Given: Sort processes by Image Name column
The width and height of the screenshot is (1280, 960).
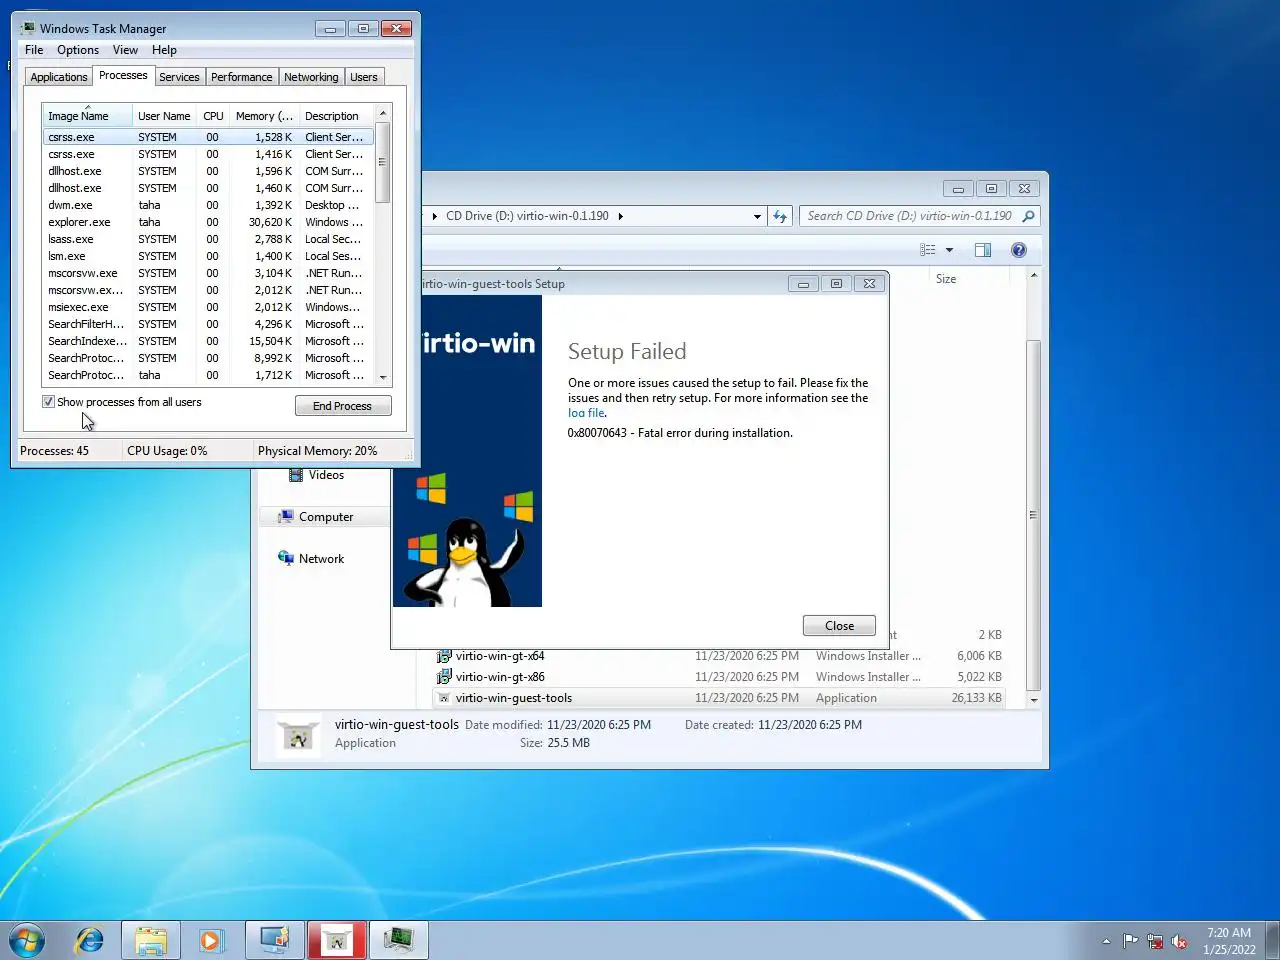Looking at the screenshot, I should point(87,116).
